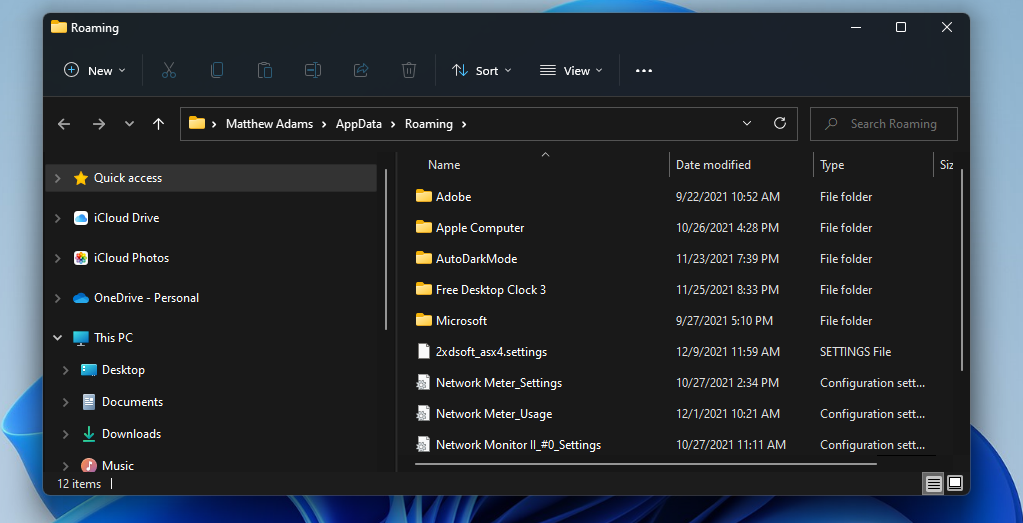Image resolution: width=1023 pixels, height=523 pixels.
Task: Click the Cut scissors icon
Action: coord(169,70)
